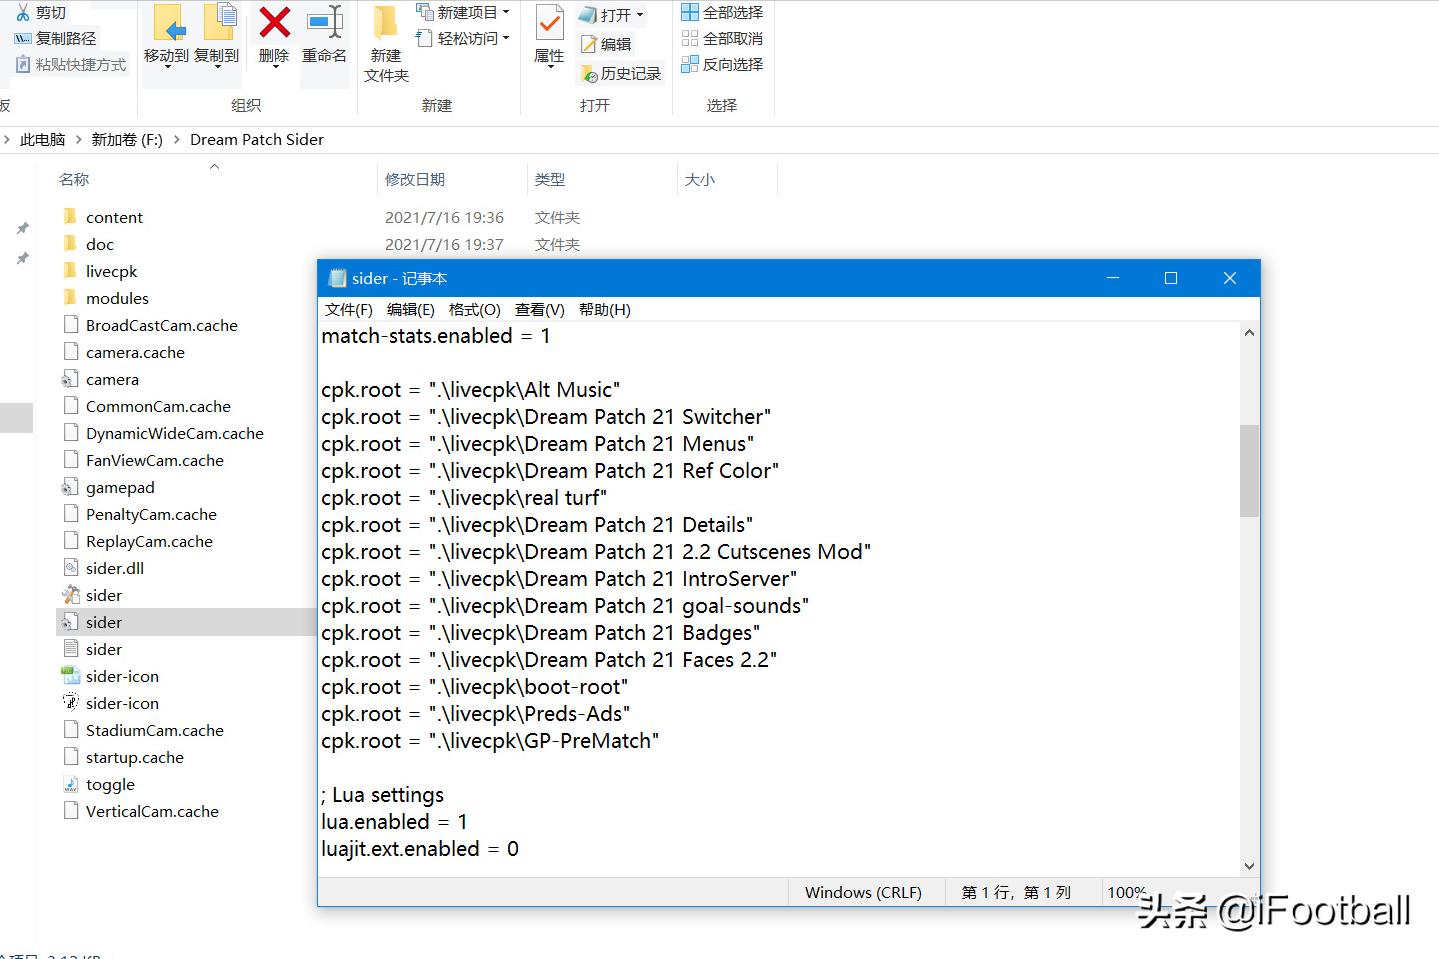Click "第 1 行，第 1 列" in the status bar

(x=1016, y=893)
